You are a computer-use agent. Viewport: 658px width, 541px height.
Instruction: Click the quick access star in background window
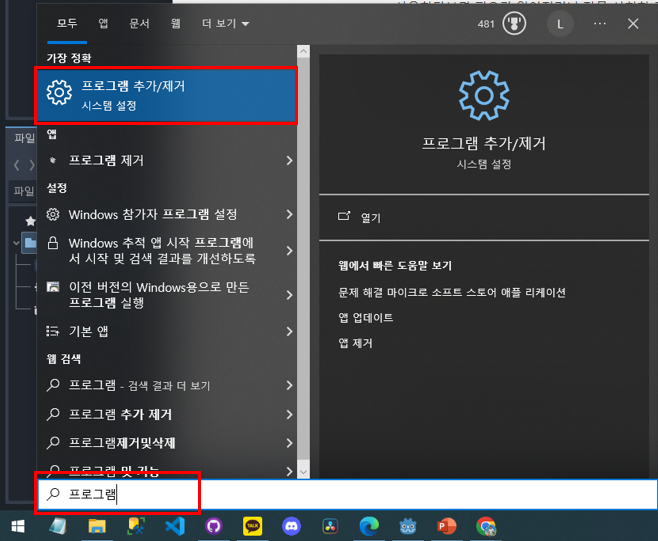pyautogui.click(x=30, y=221)
